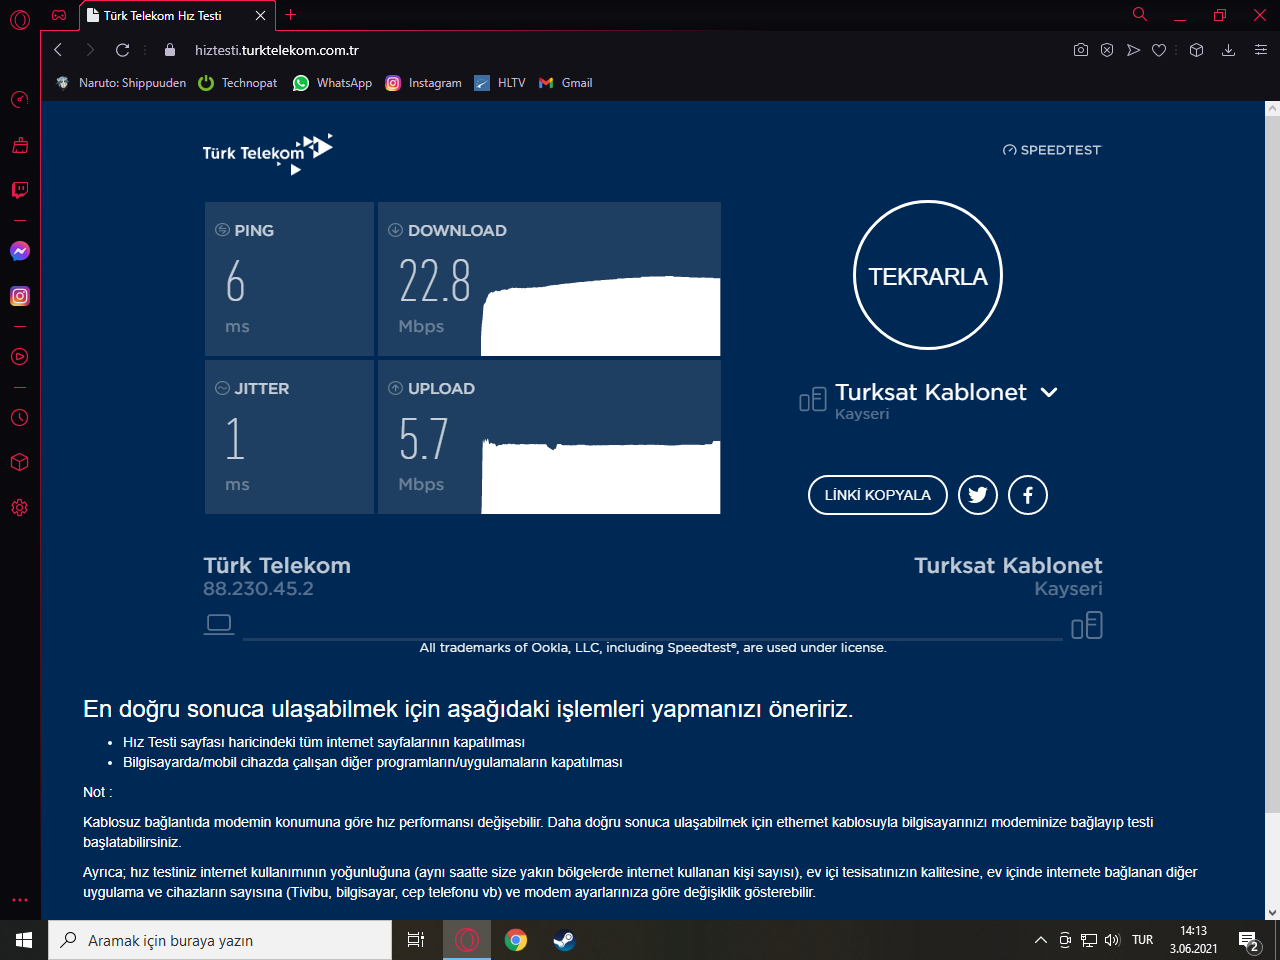Open the Gmail bookmark
Viewport: 1280px width, 960px height.
565,83
